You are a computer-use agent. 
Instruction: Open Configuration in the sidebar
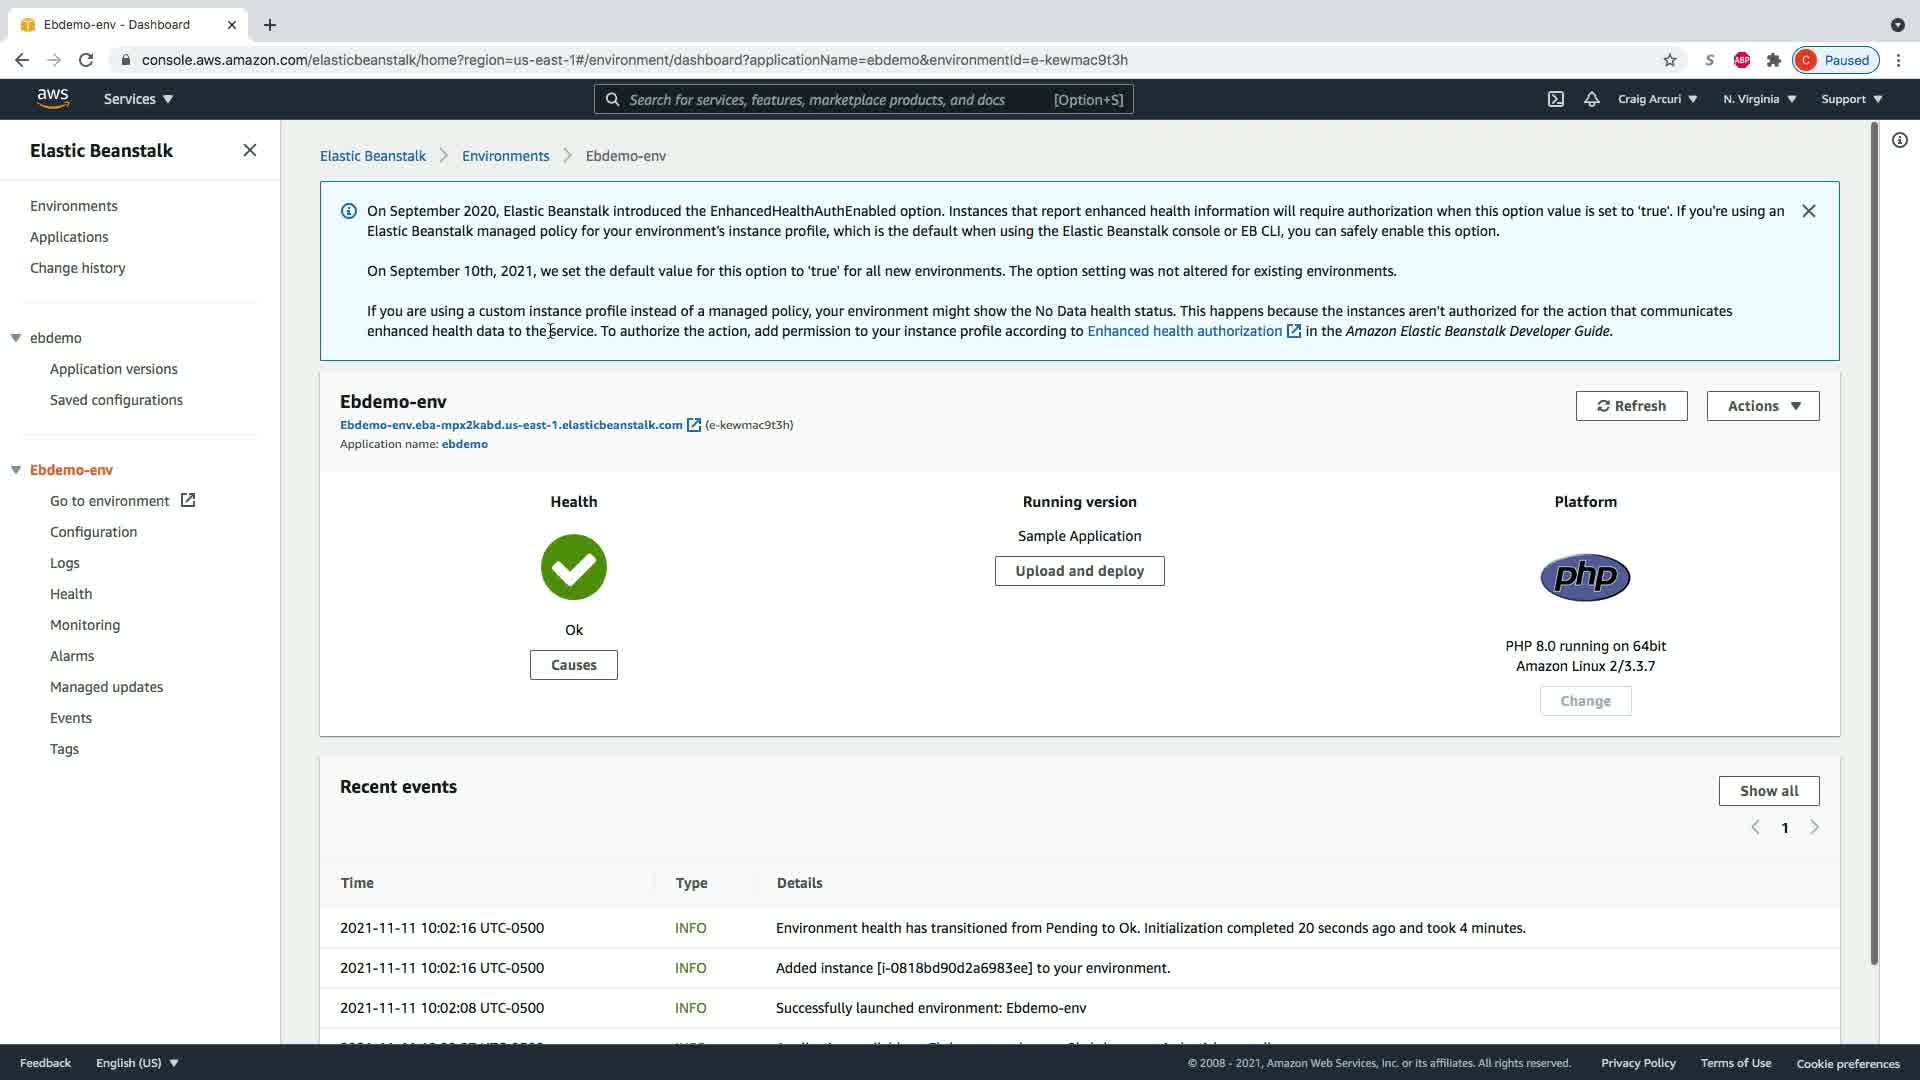point(93,532)
